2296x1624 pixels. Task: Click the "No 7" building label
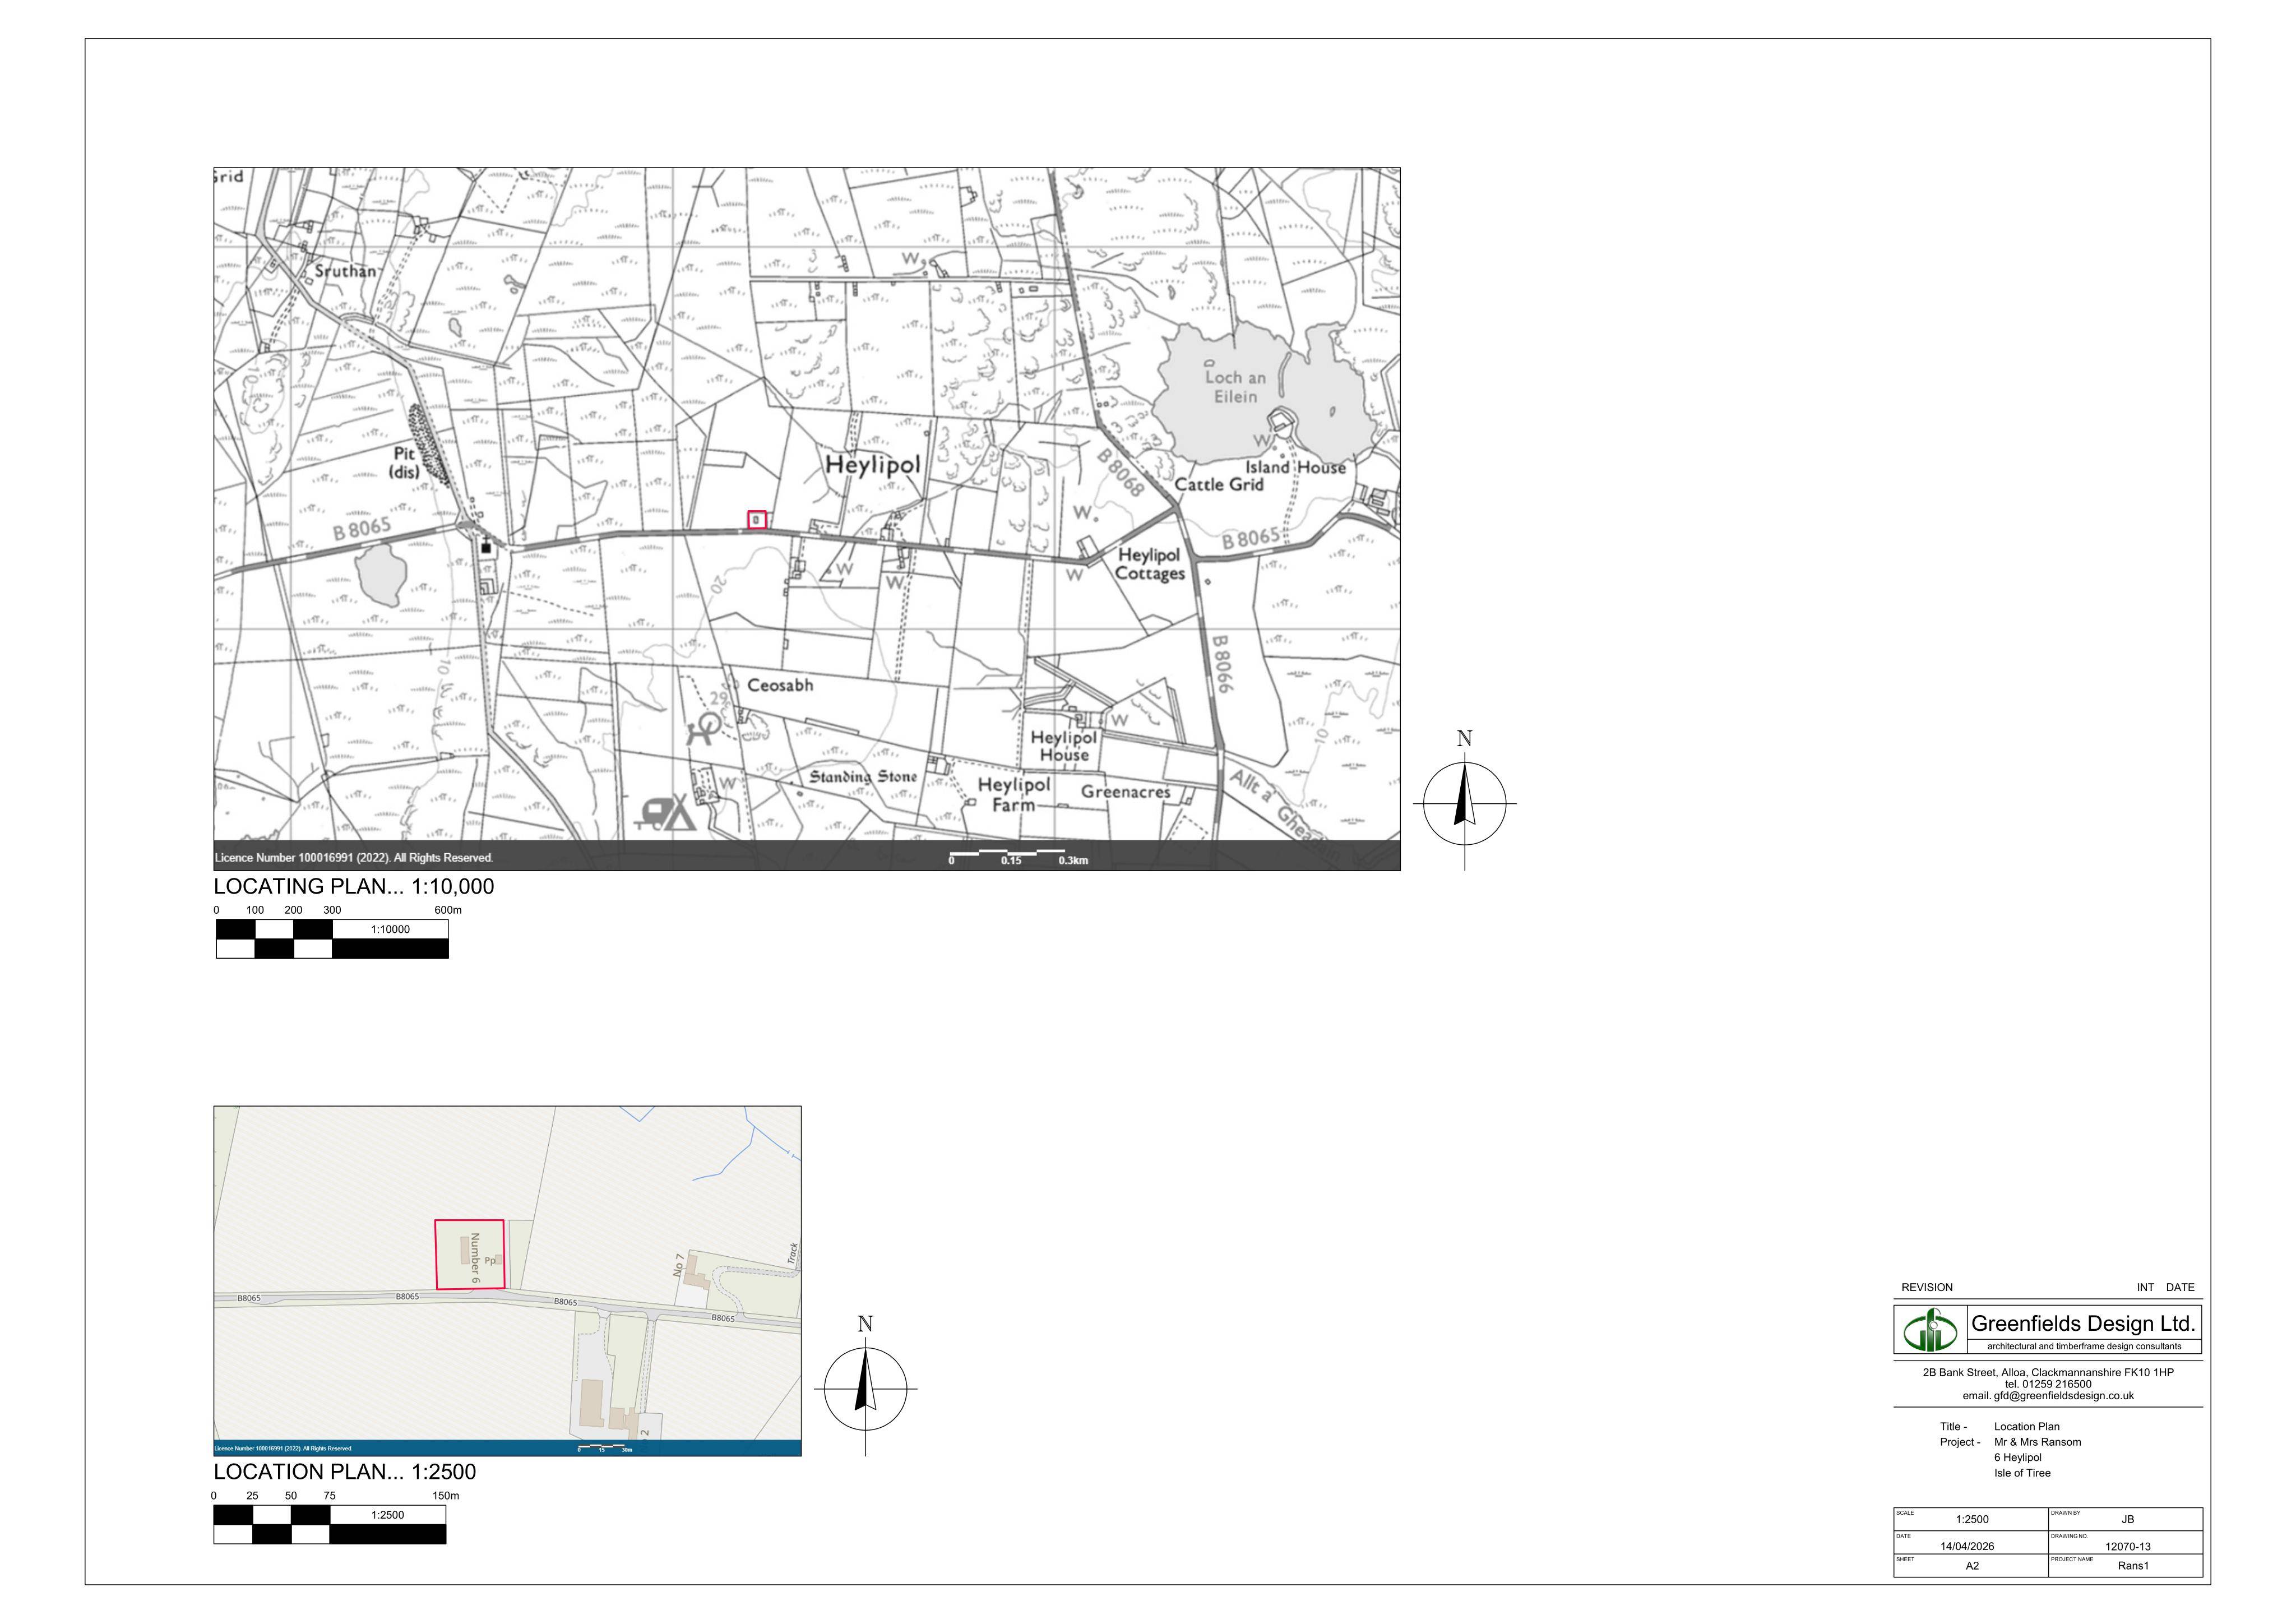680,1265
